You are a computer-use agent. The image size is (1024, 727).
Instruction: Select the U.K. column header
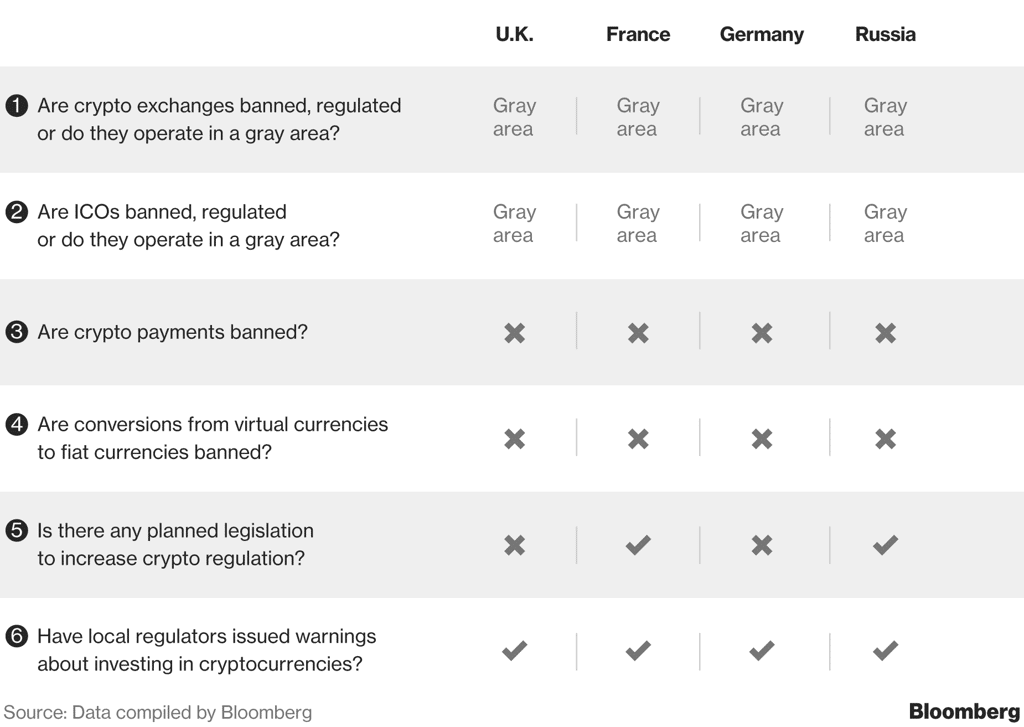coord(515,34)
